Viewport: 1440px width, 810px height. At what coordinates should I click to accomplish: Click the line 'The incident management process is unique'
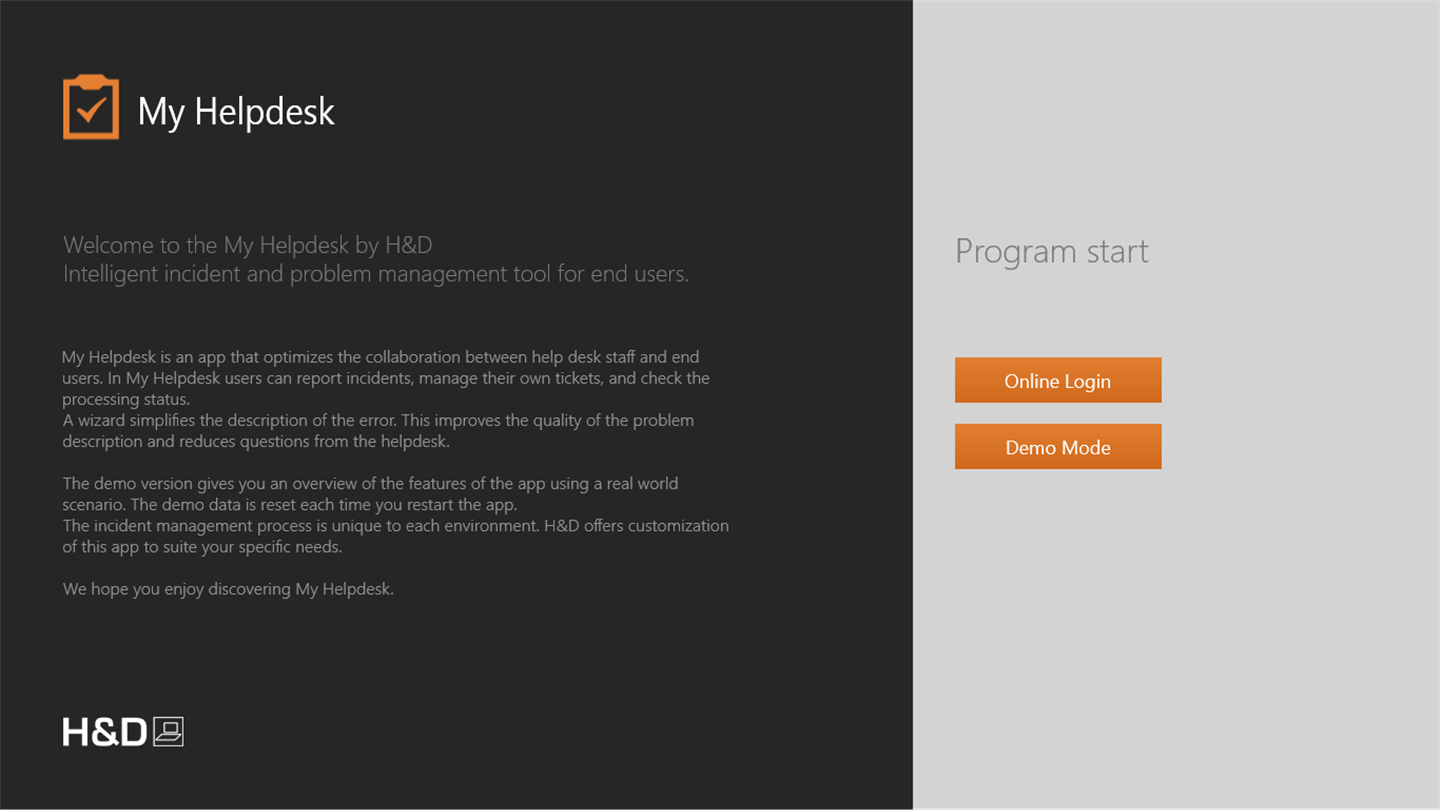pyautogui.click(x=396, y=525)
